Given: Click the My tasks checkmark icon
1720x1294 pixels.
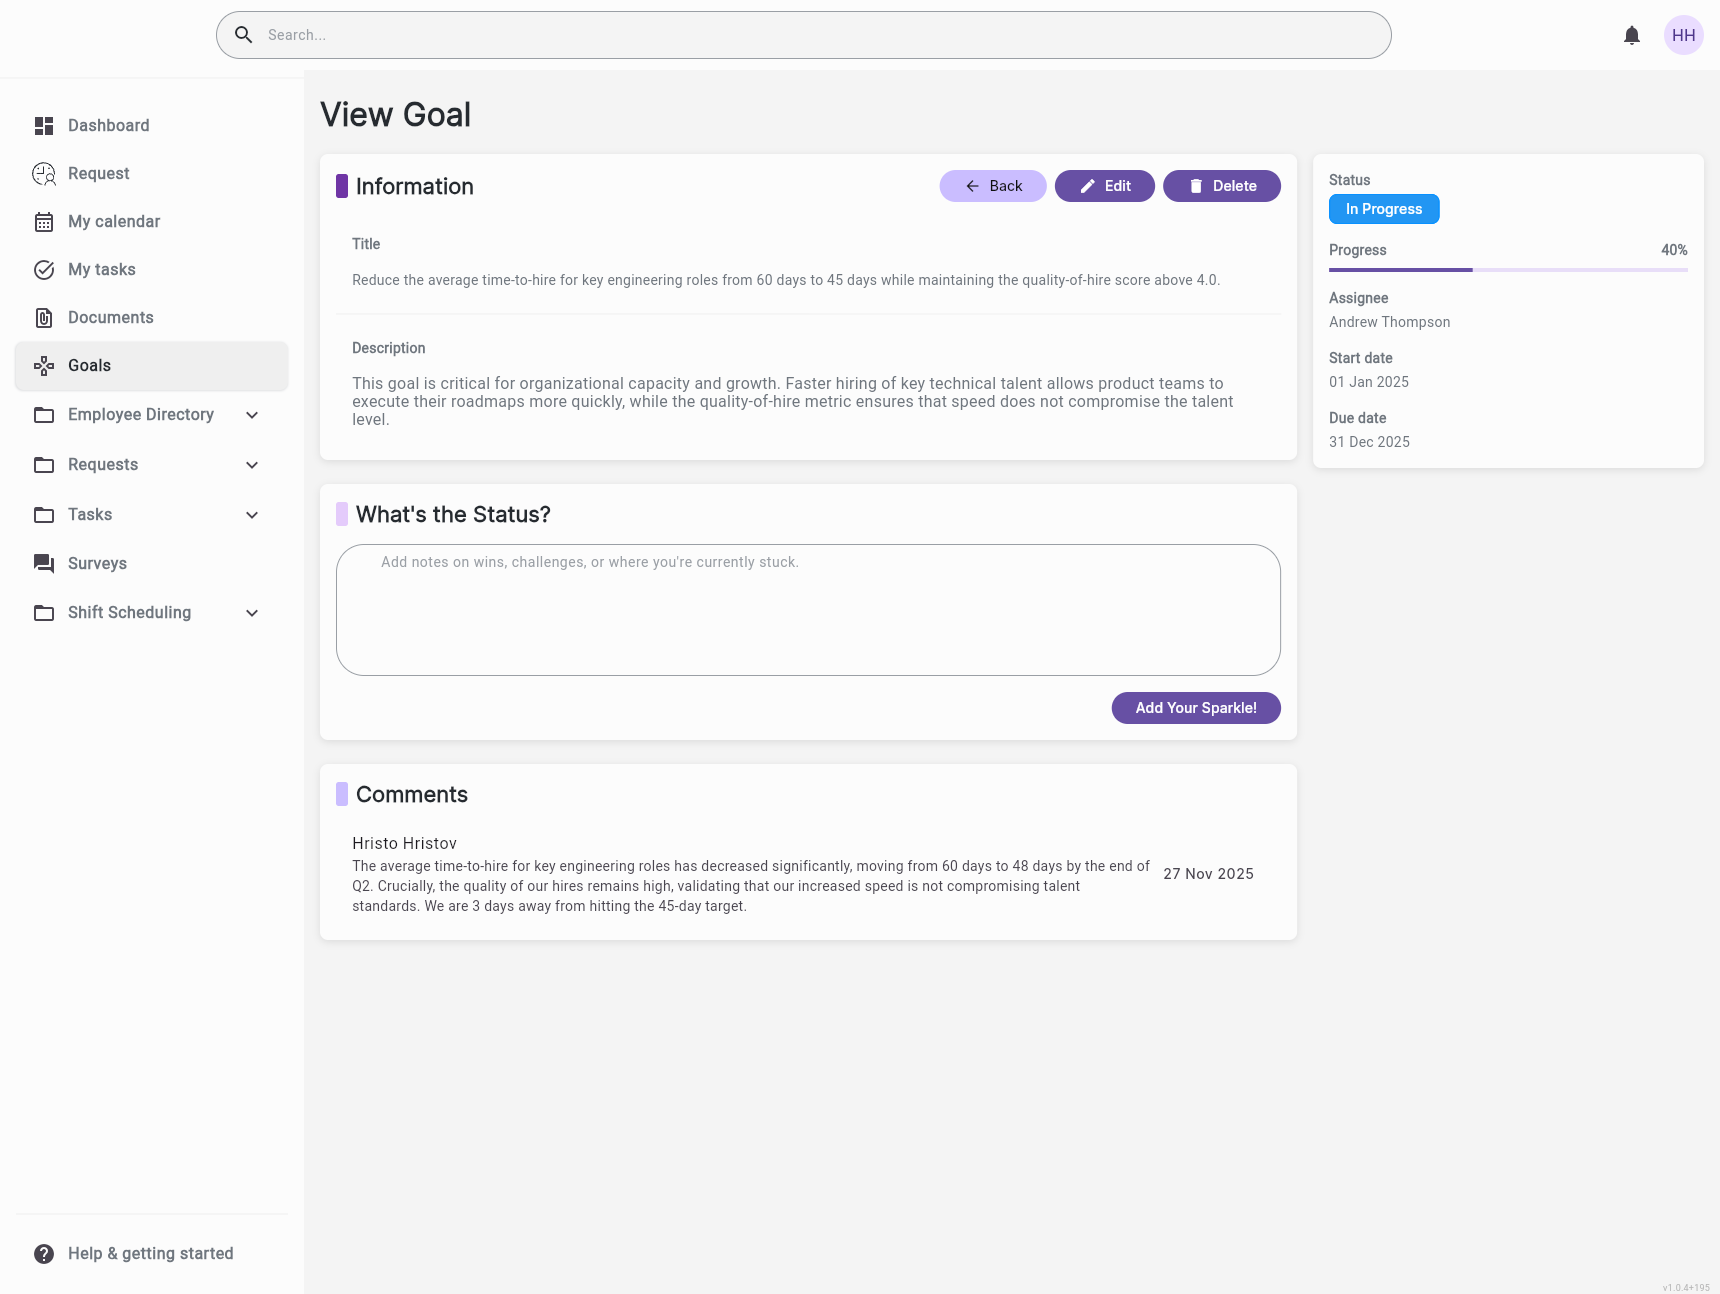Looking at the screenshot, I should (x=44, y=270).
